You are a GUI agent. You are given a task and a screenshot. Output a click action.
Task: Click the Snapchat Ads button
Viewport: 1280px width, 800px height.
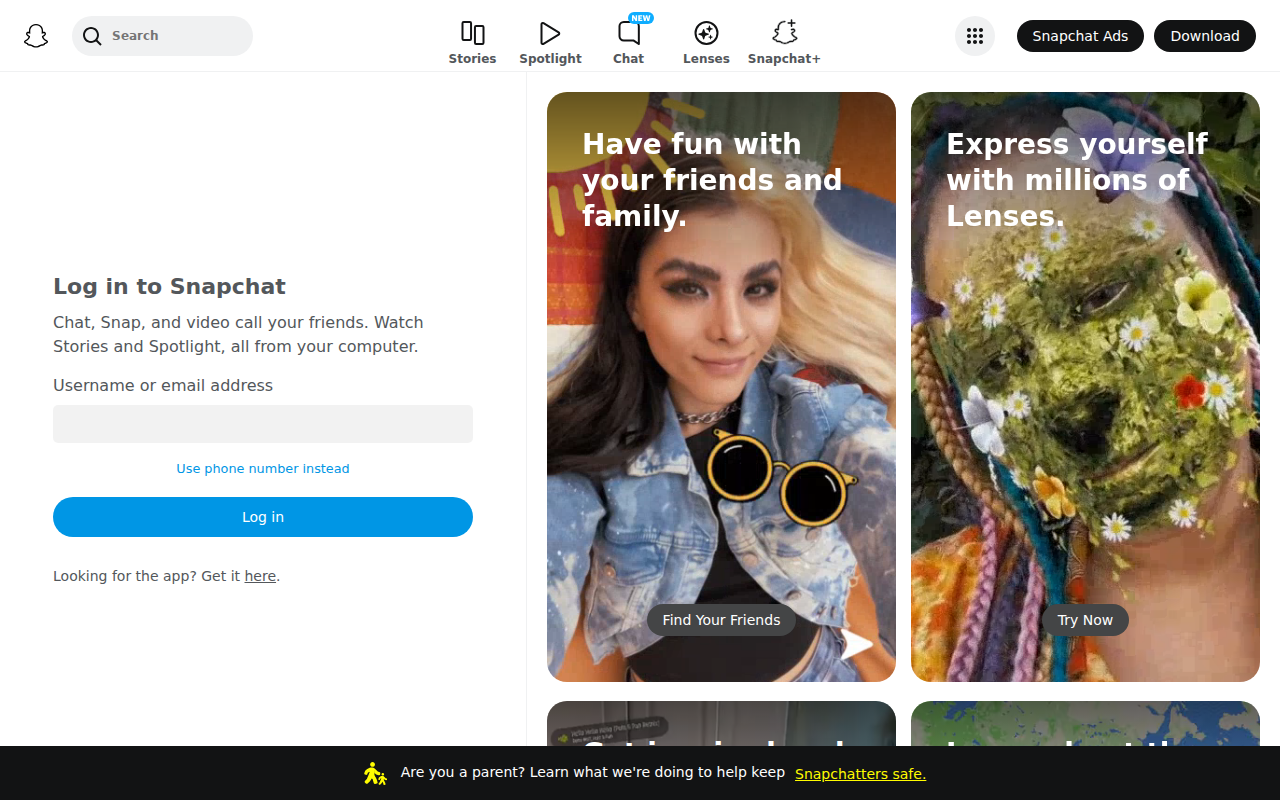[x=1080, y=36]
